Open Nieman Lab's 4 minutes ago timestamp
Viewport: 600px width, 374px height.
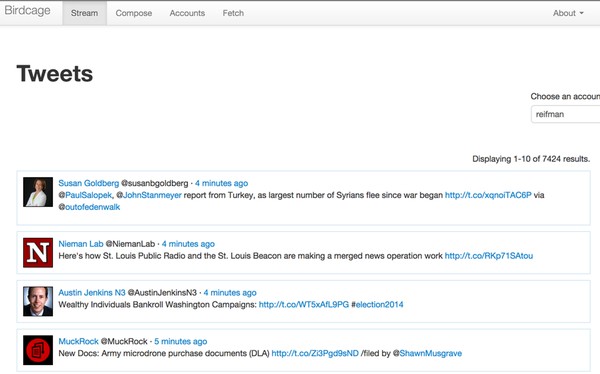pos(188,244)
